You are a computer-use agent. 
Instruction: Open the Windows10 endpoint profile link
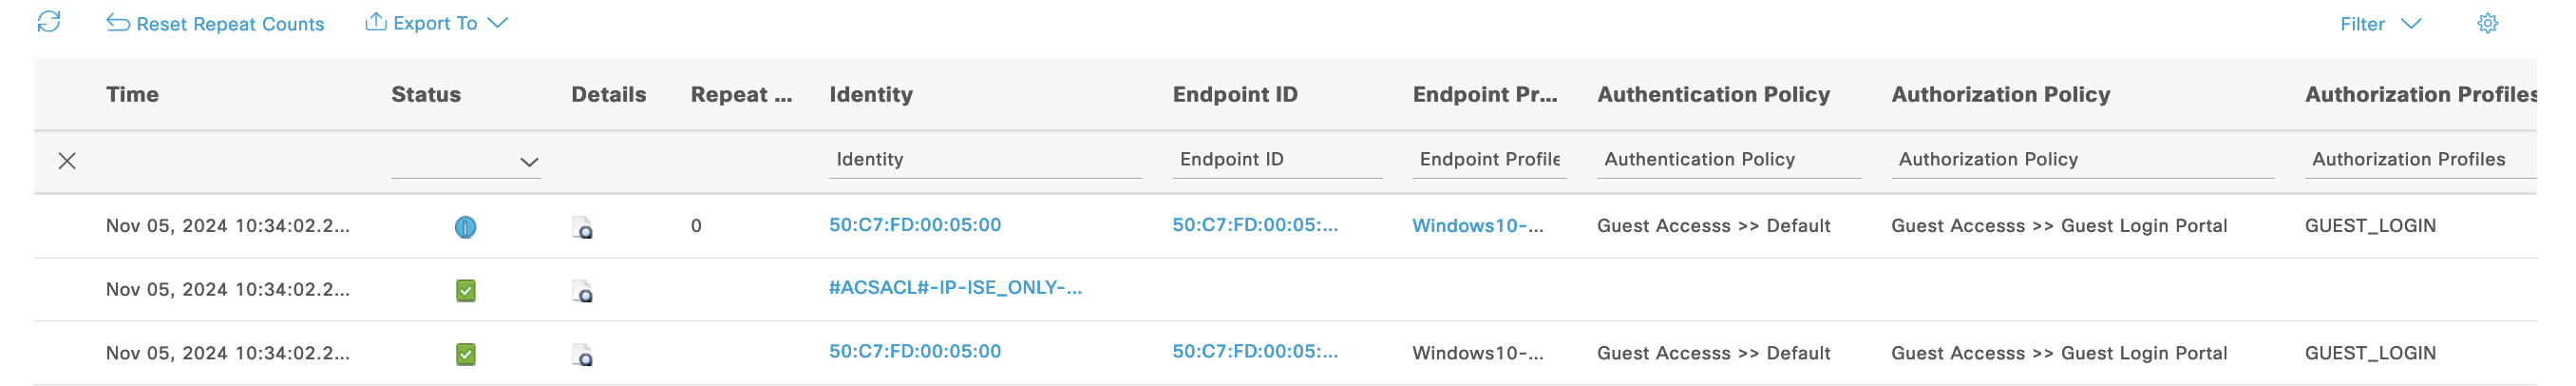click(1477, 226)
